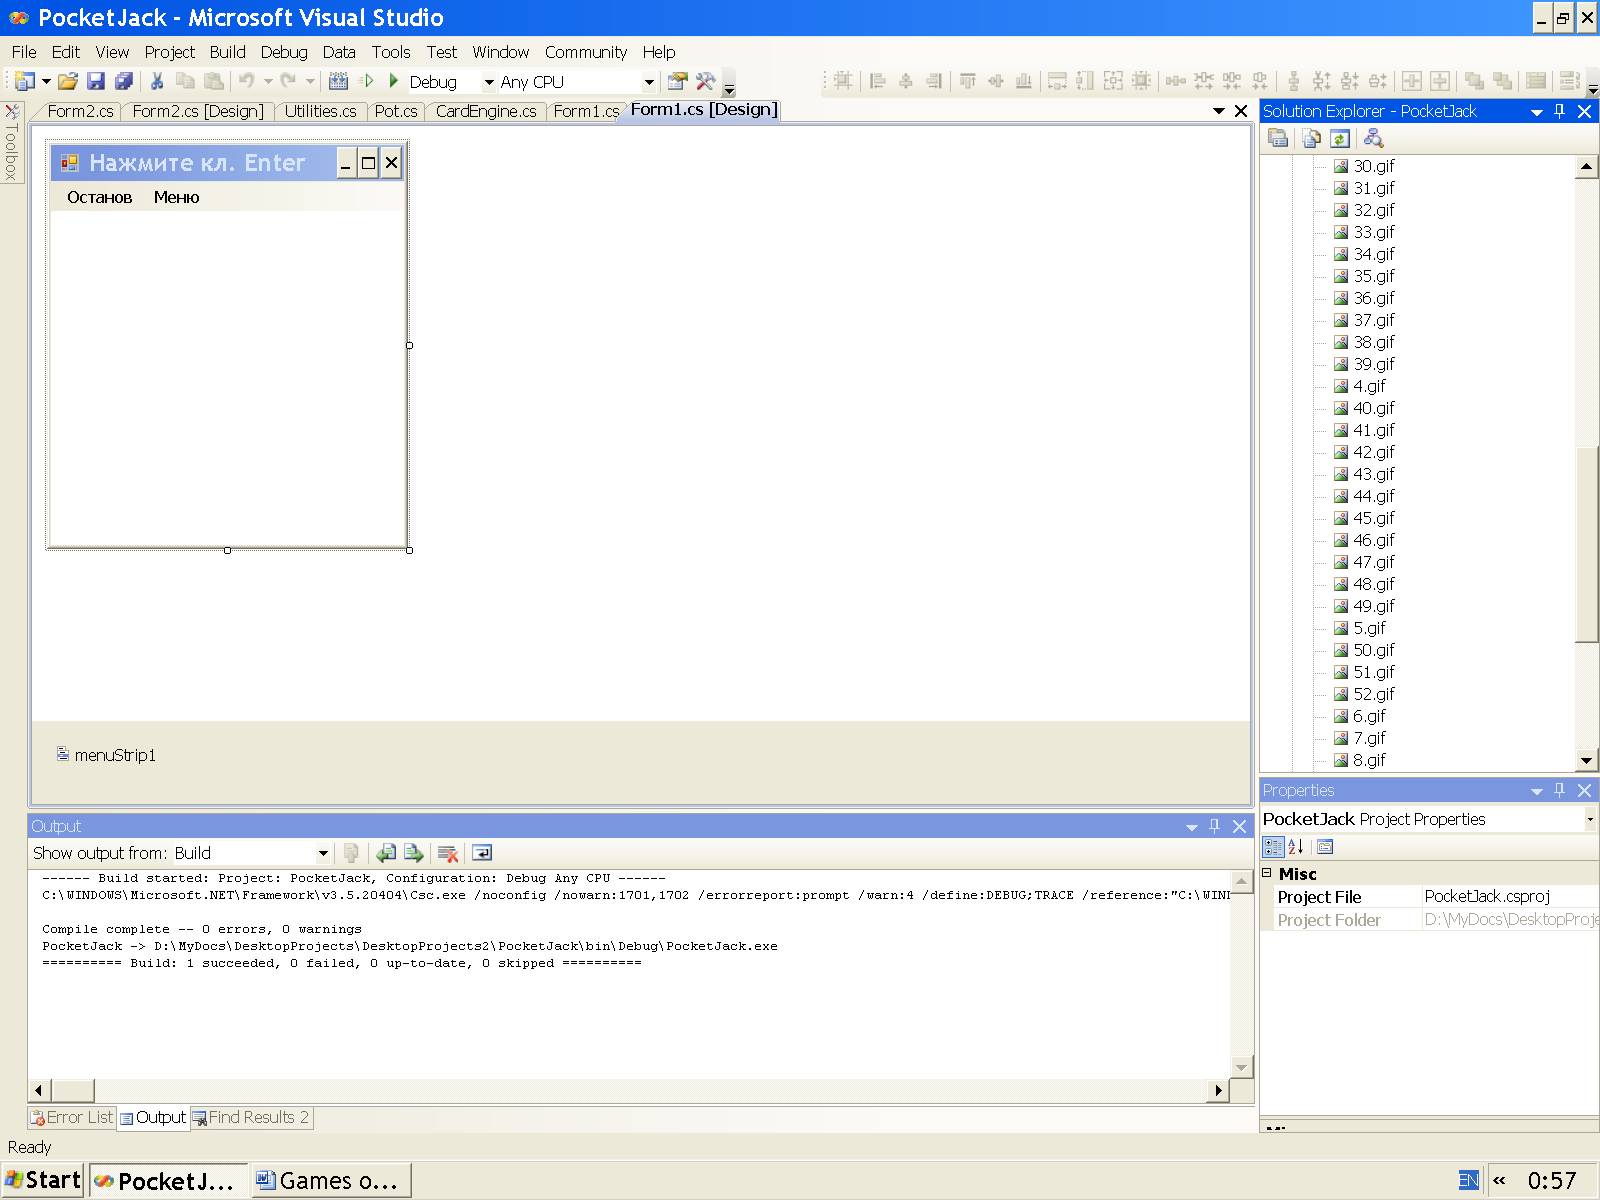Image resolution: width=1600 pixels, height=1200 pixels.
Task: Open the Build menu
Action: point(227,52)
